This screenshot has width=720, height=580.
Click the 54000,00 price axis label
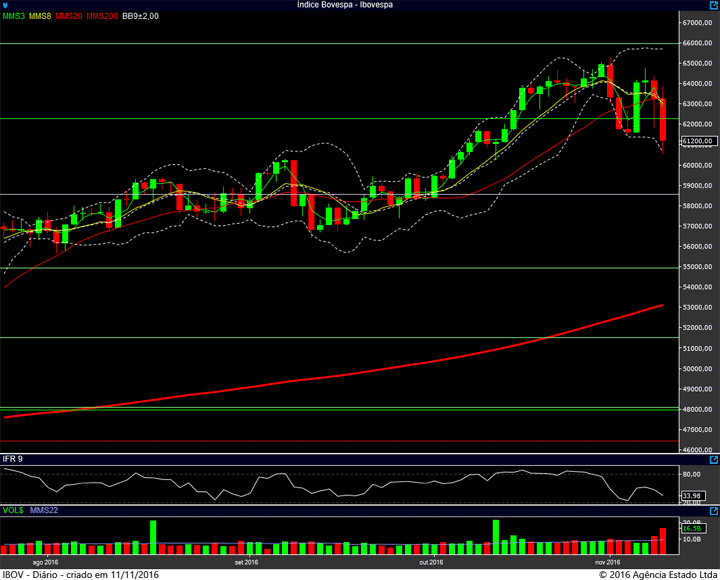coord(697,287)
